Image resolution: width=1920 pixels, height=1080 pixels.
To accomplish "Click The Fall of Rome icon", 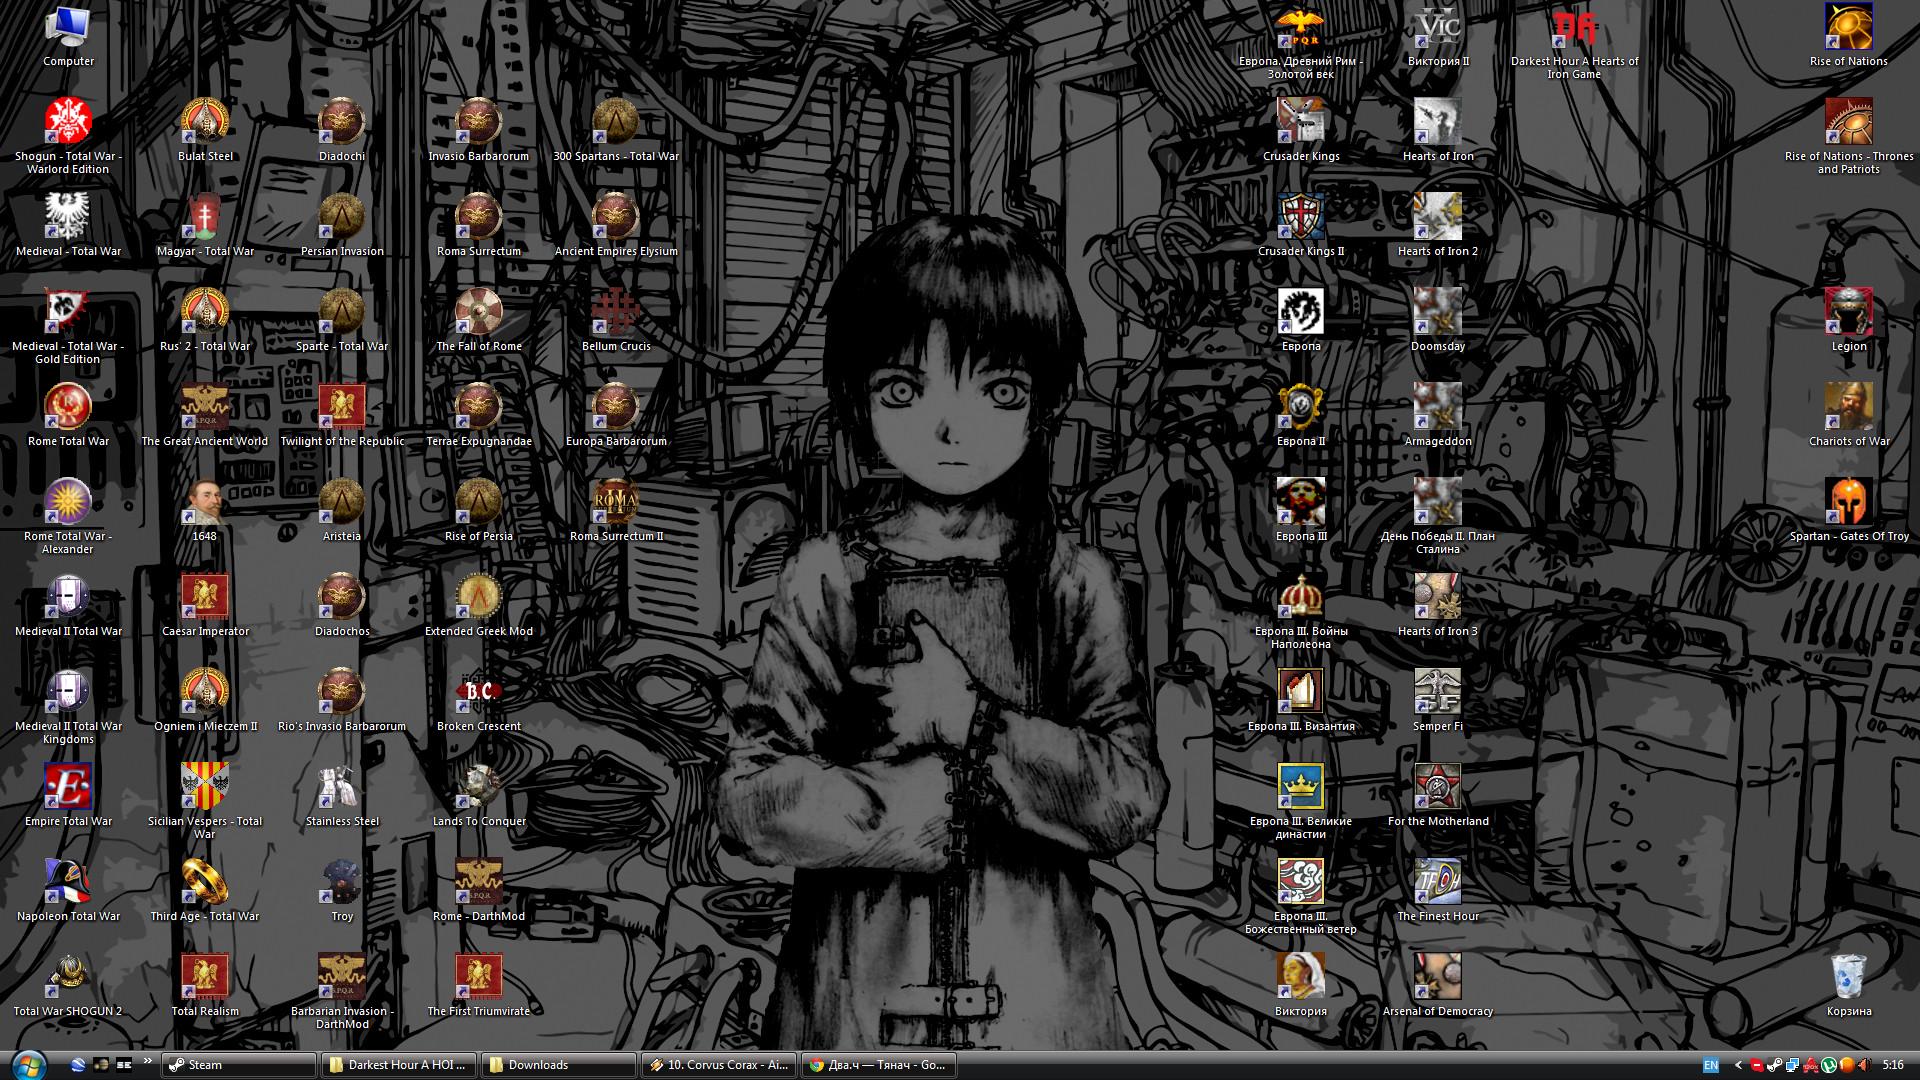I will (478, 320).
